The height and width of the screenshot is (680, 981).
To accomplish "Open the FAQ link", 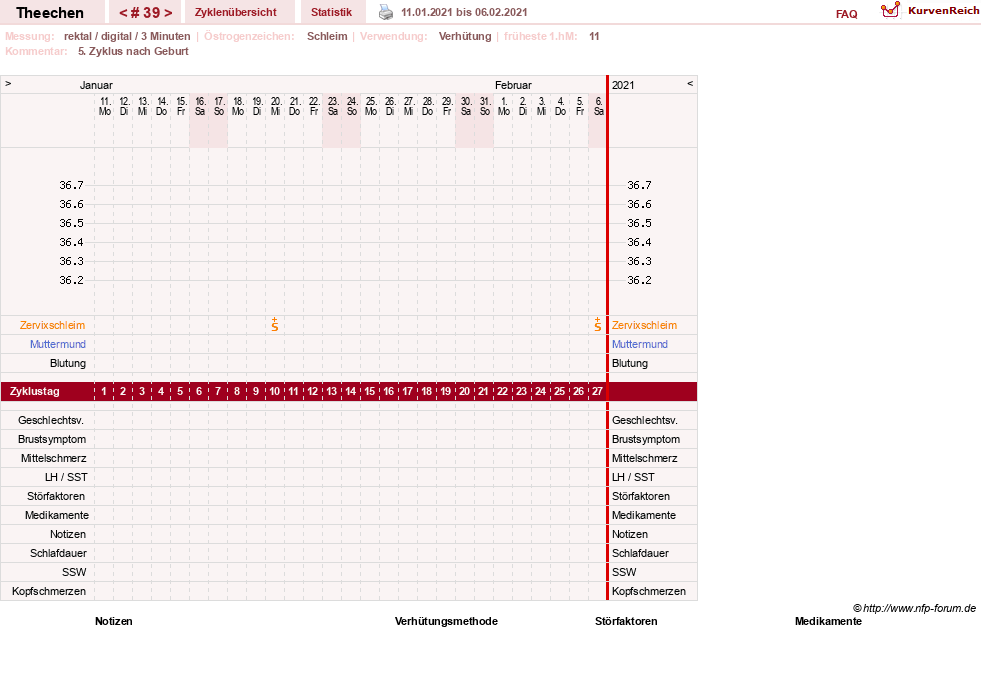I will pyautogui.click(x=846, y=14).
